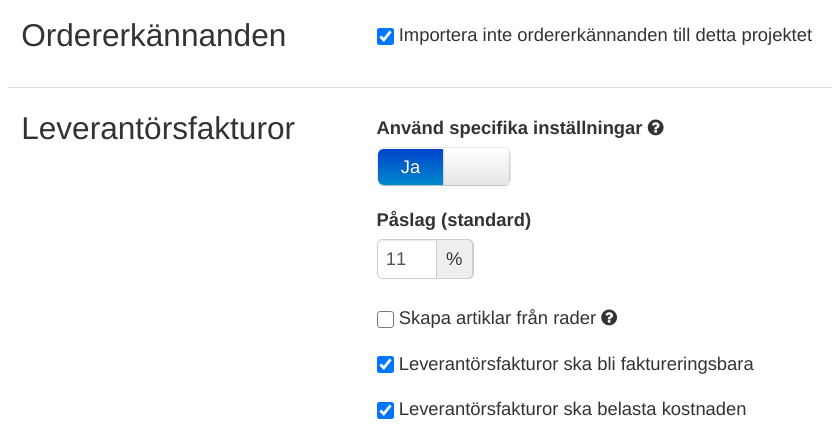Screen dimensions: 832x447
Task: Click the 'Leverantörsfakturor ska bli faktureringsbara' label text
Action: click(x=575, y=364)
